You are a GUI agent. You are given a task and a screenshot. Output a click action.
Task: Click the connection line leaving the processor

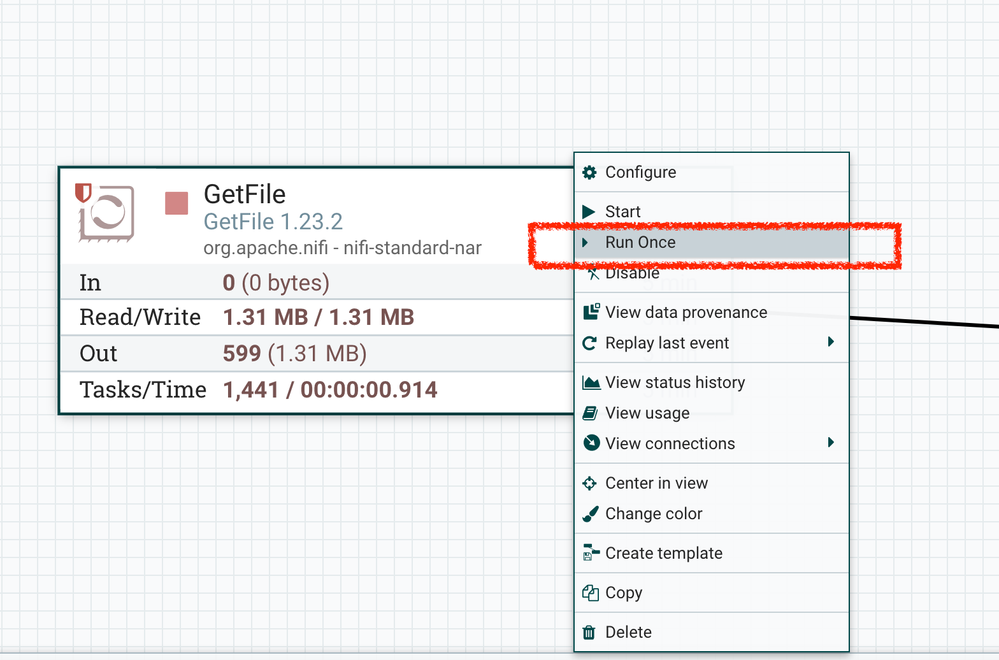pos(924,322)
